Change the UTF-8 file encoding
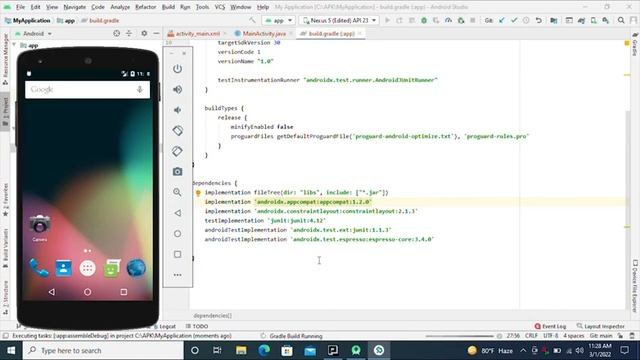 550,336
